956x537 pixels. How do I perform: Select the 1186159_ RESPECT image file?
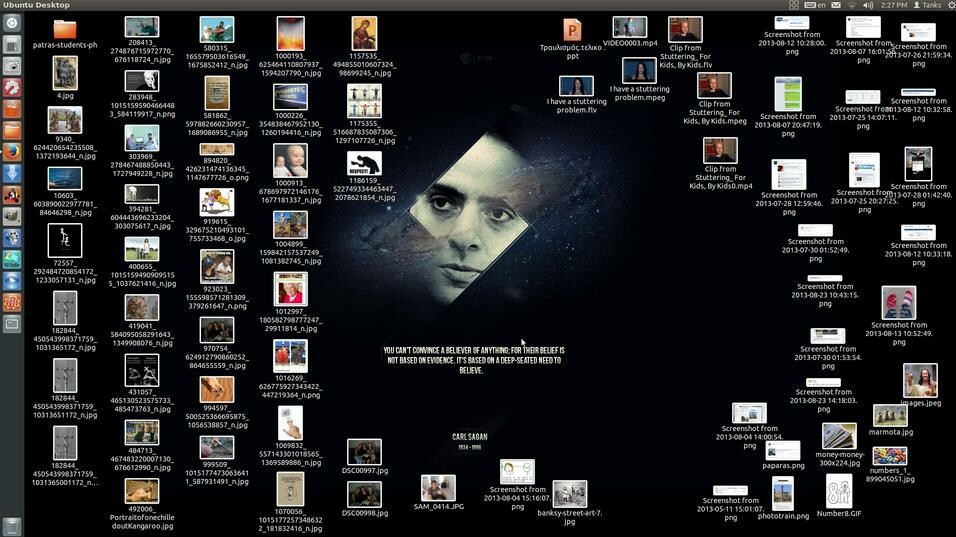364,176
